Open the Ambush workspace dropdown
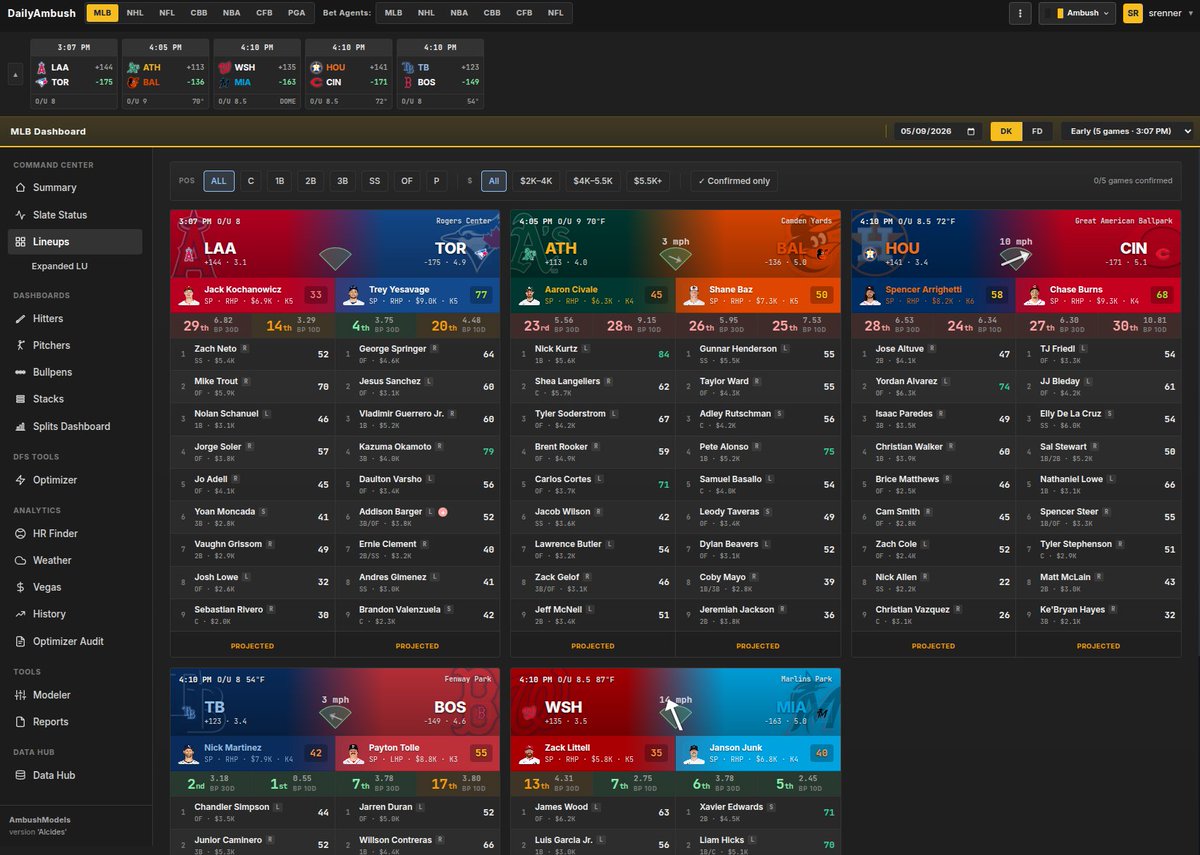Image resolution: width=1200 pixels, height=855 pixels. tap(1077, 13)
